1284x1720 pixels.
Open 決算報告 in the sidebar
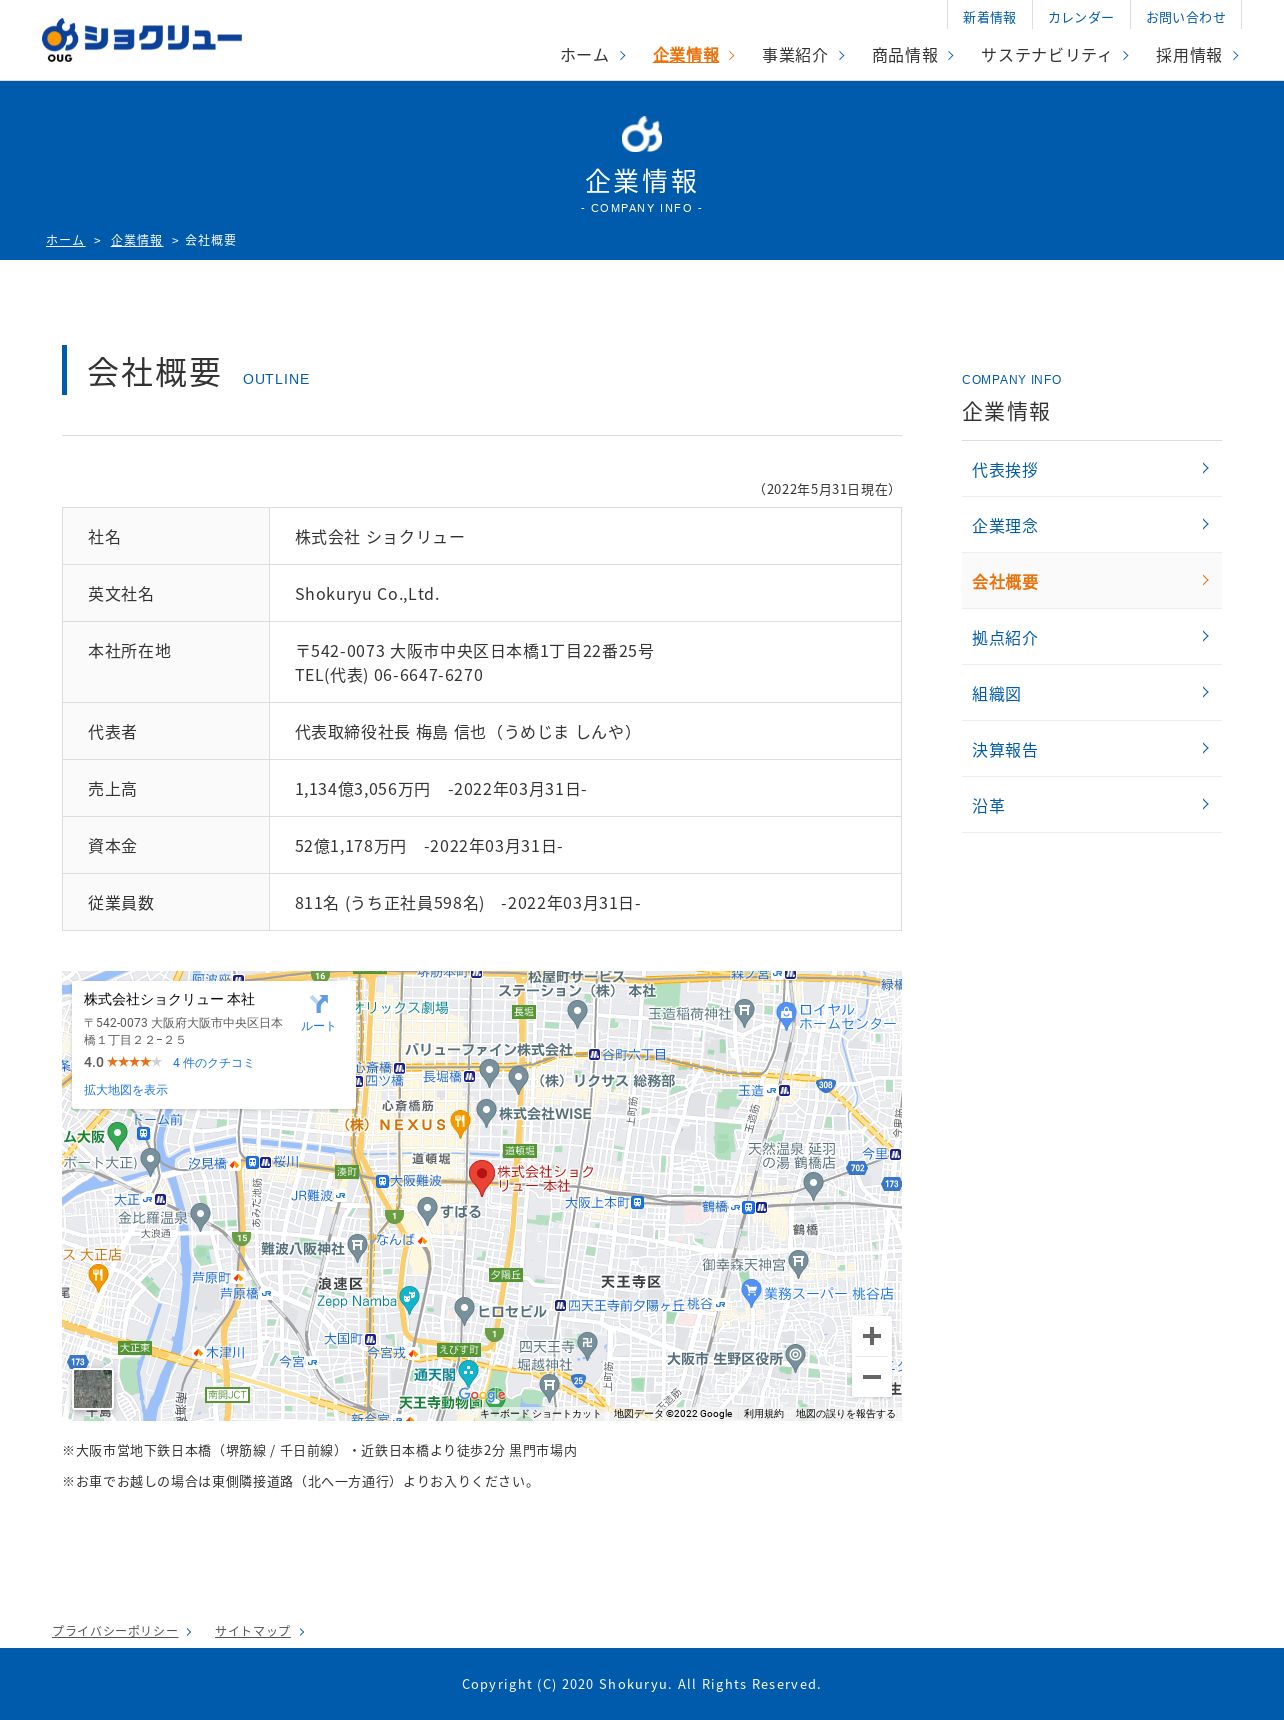1092,749
